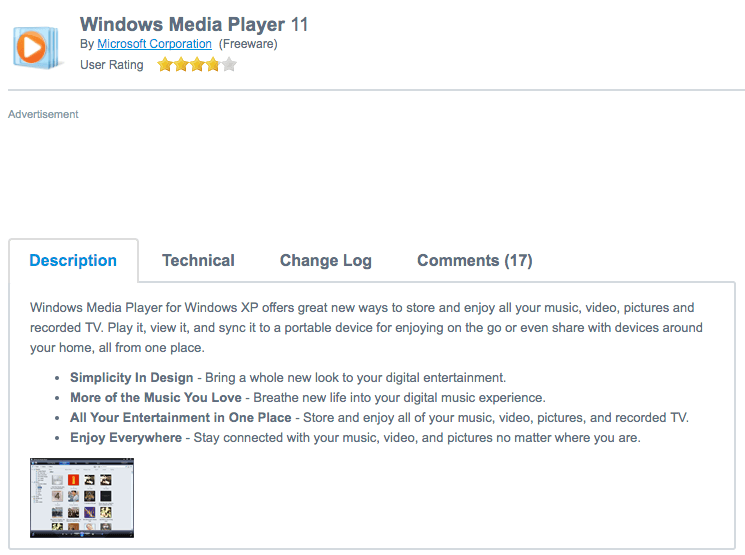745x555 pixels.
Task: Click the Windows XP description paragraph
Action: (x=366, y=327)
